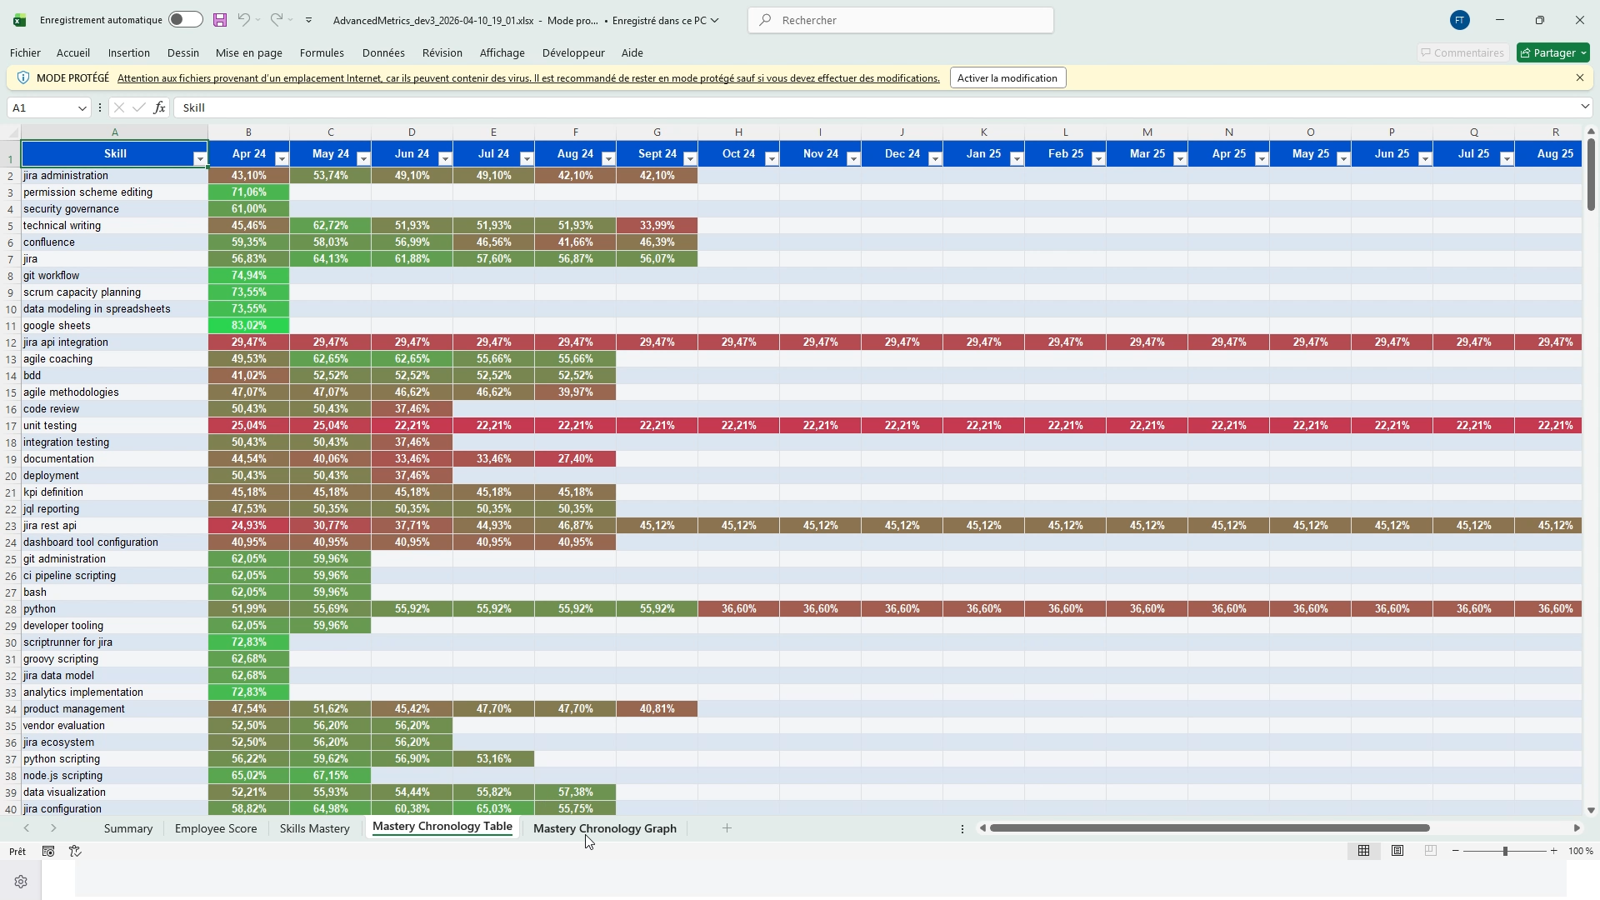Click inside the Rechercher search box
The width and height of the screenshot is (1600, 900).
coord(900,20)
